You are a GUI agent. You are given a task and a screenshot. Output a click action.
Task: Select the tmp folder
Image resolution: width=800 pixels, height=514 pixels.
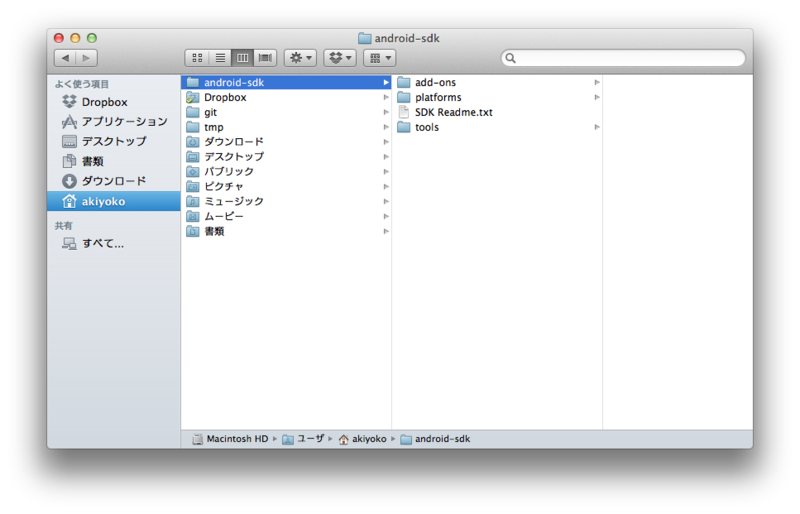286,127
